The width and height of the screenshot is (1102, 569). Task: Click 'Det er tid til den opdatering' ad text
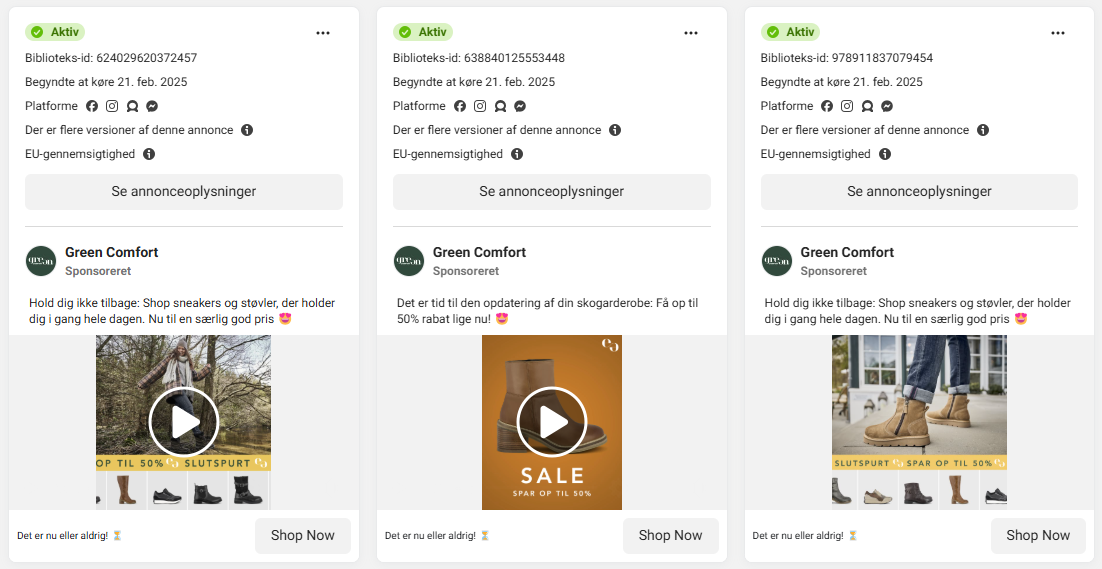(x=547, y=310)
